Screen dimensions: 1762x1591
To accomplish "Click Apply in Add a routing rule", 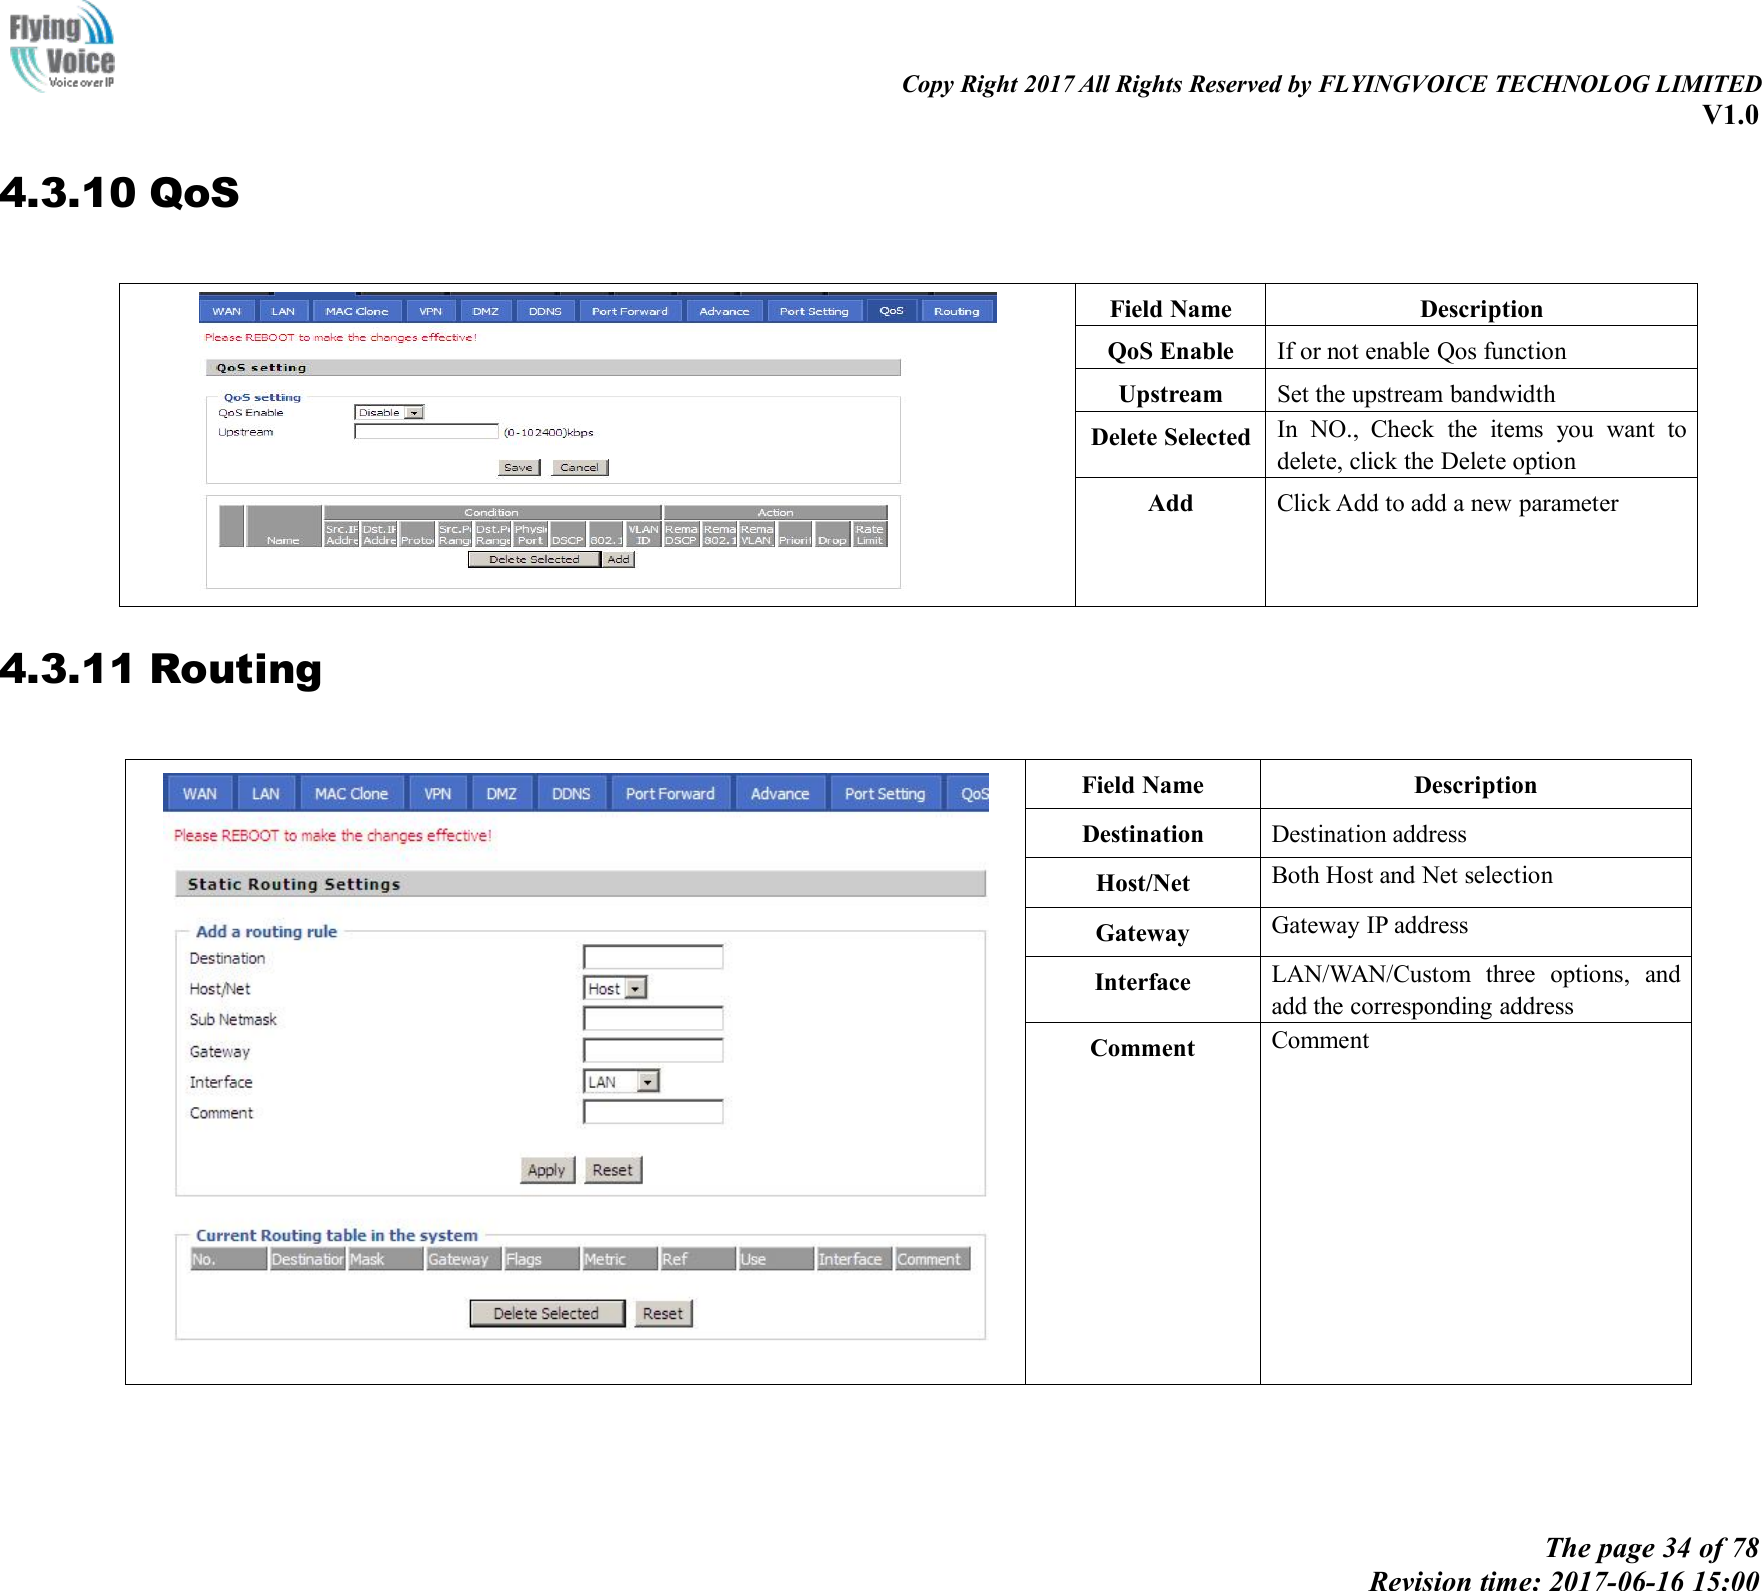I will point(546,1169).
